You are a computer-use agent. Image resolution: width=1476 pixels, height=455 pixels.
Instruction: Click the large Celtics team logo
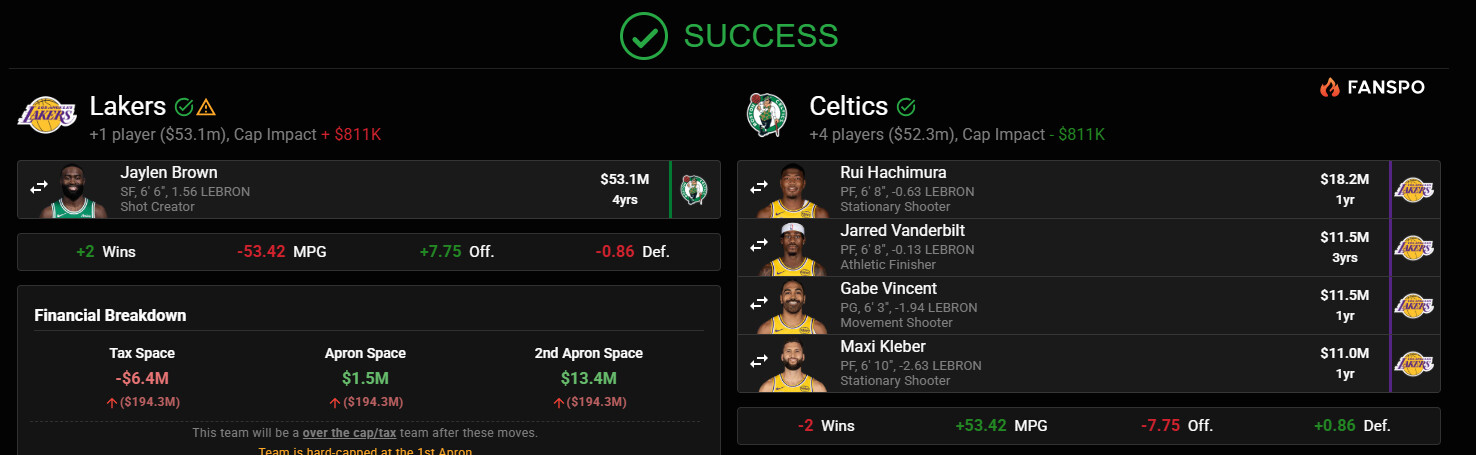766,114
